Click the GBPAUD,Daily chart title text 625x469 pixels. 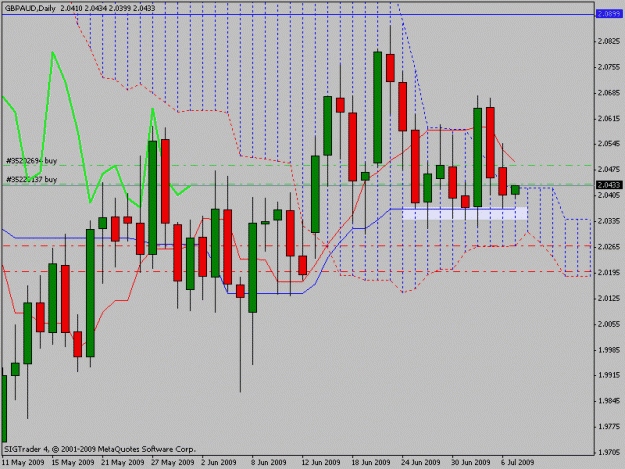(x=30, y=8)
